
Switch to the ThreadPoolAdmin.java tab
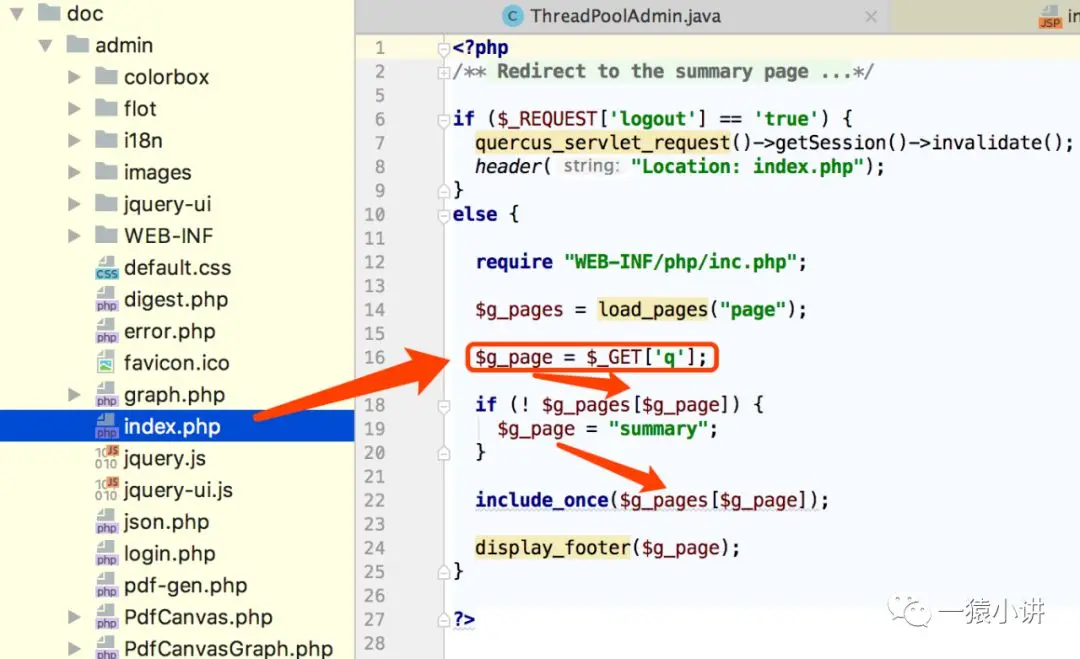click(x=624, y=16)
